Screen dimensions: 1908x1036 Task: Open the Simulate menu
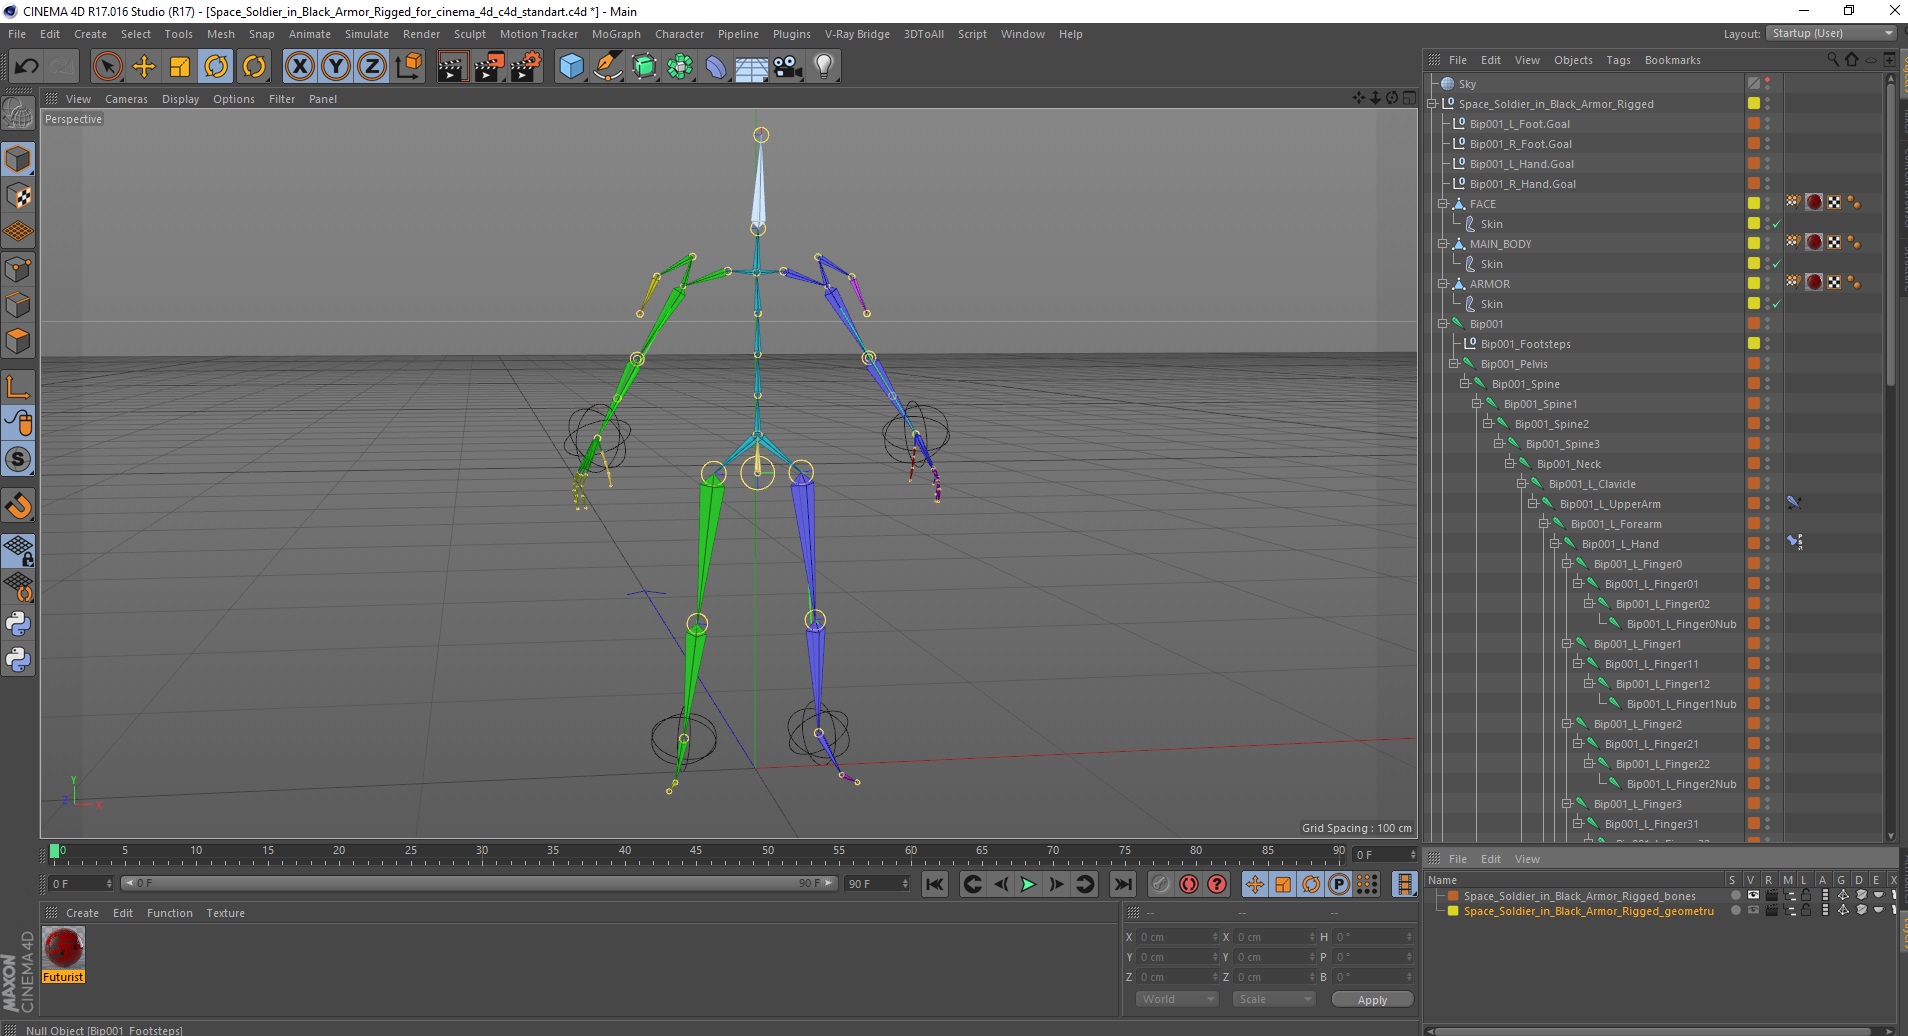(x=367, y=34)
